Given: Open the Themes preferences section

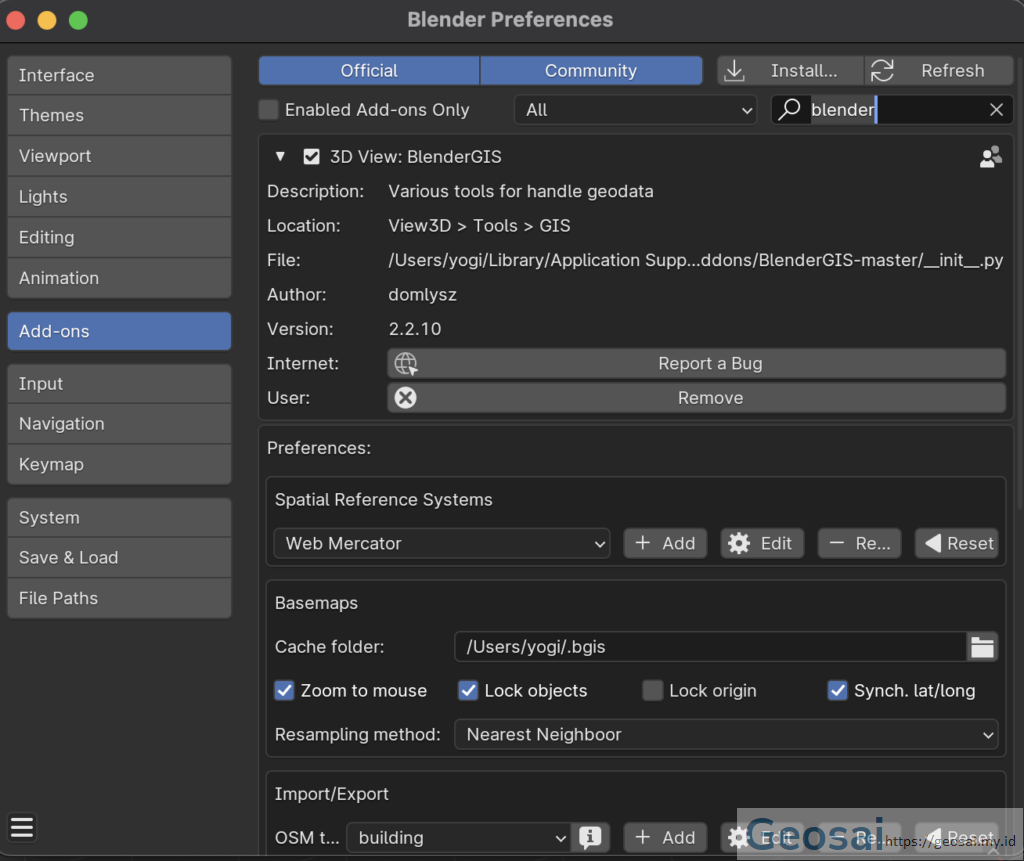Looking at the screenshot, I should click(119, 115).
